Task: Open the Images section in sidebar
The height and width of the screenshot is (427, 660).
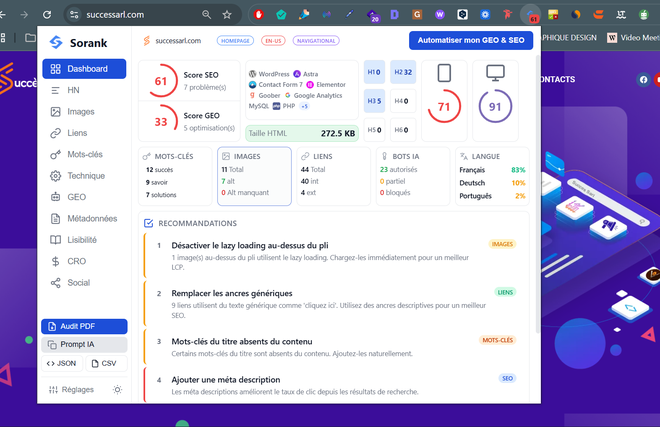Action: pos(82,111)
